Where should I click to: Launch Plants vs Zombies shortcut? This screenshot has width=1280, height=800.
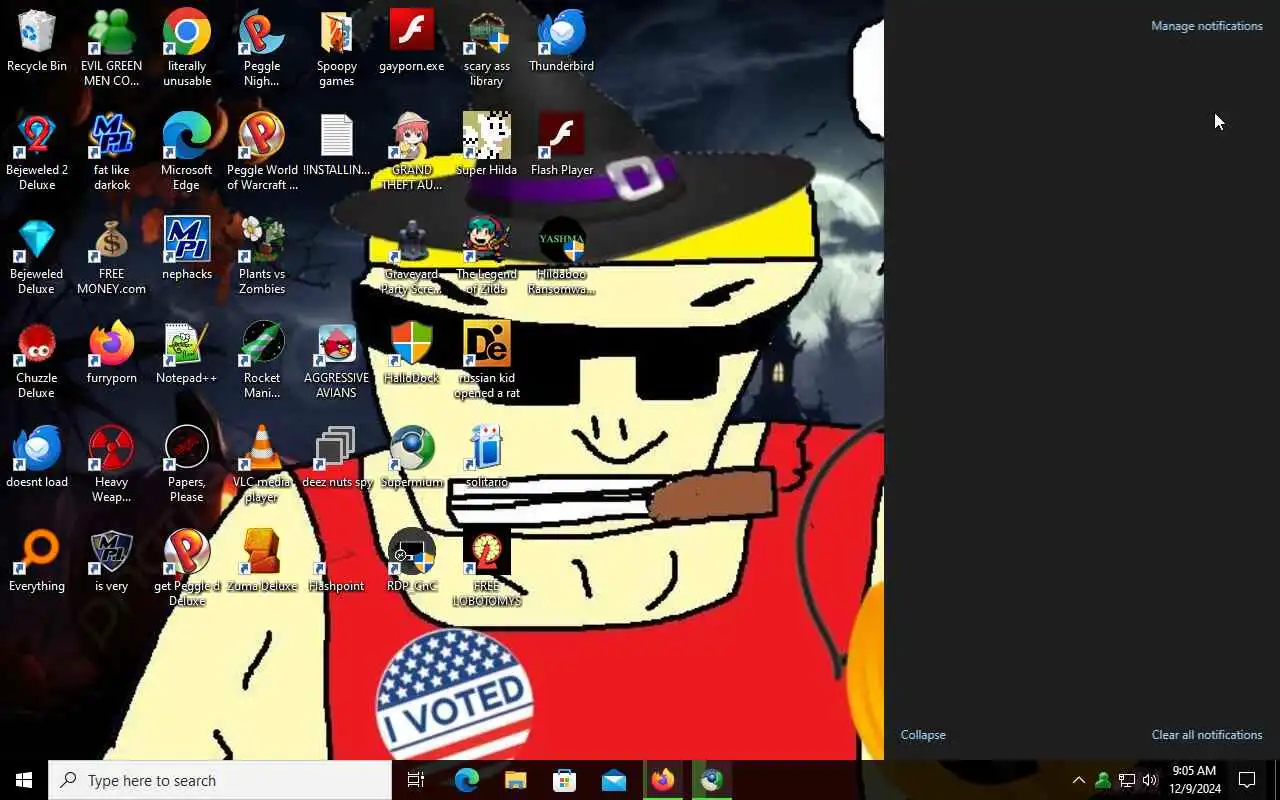262,256
